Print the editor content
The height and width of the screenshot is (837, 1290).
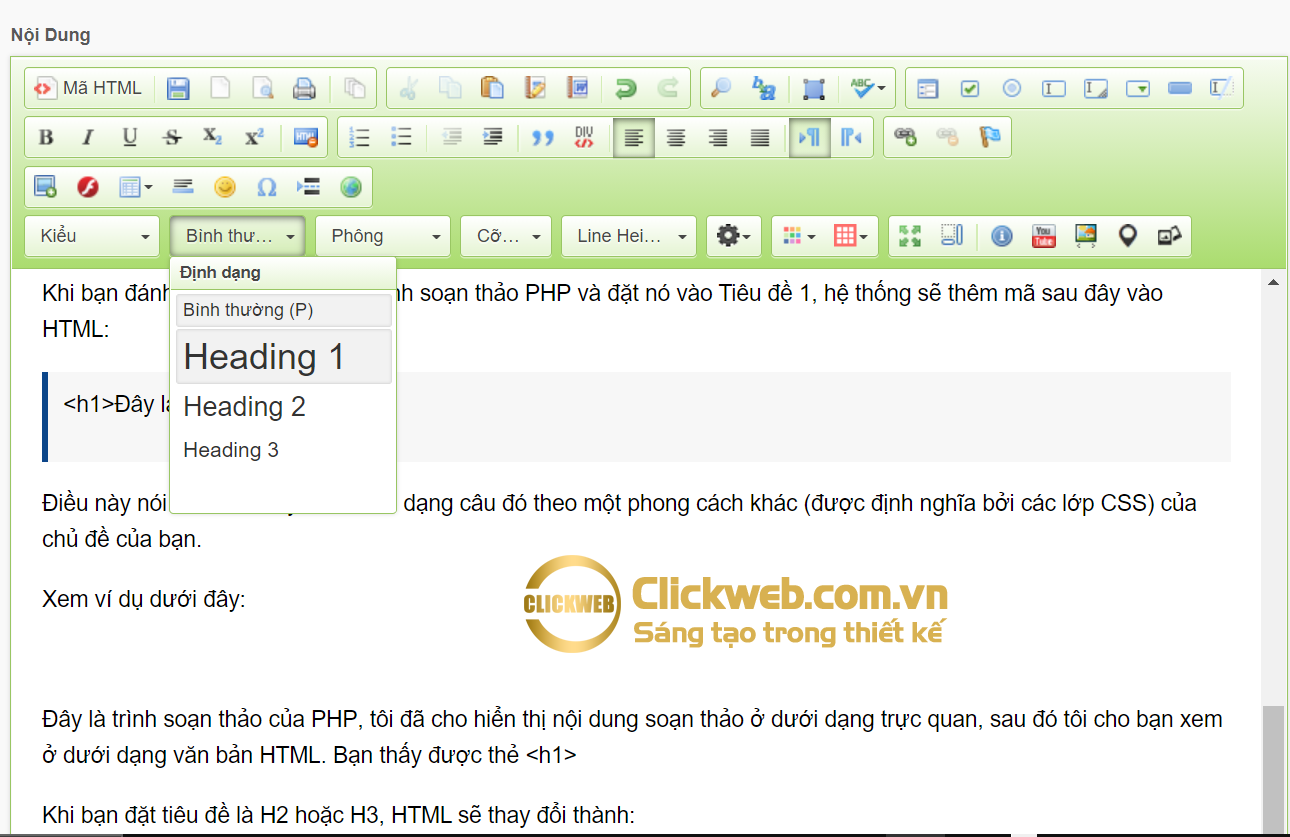tap(304, 88)
